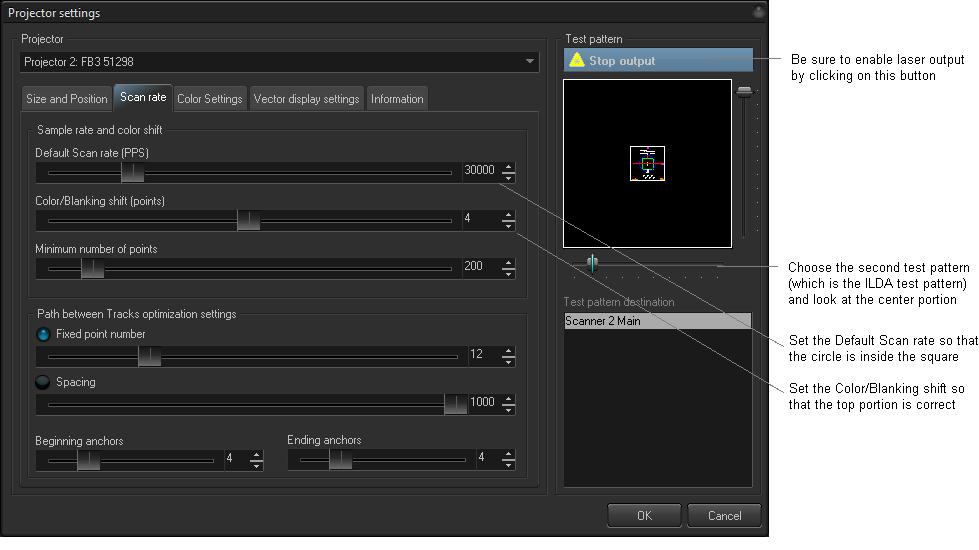The height and width of the screenshot is (550, 979).
Task: Open the Information tab
Action: click(x=397, y=99)
